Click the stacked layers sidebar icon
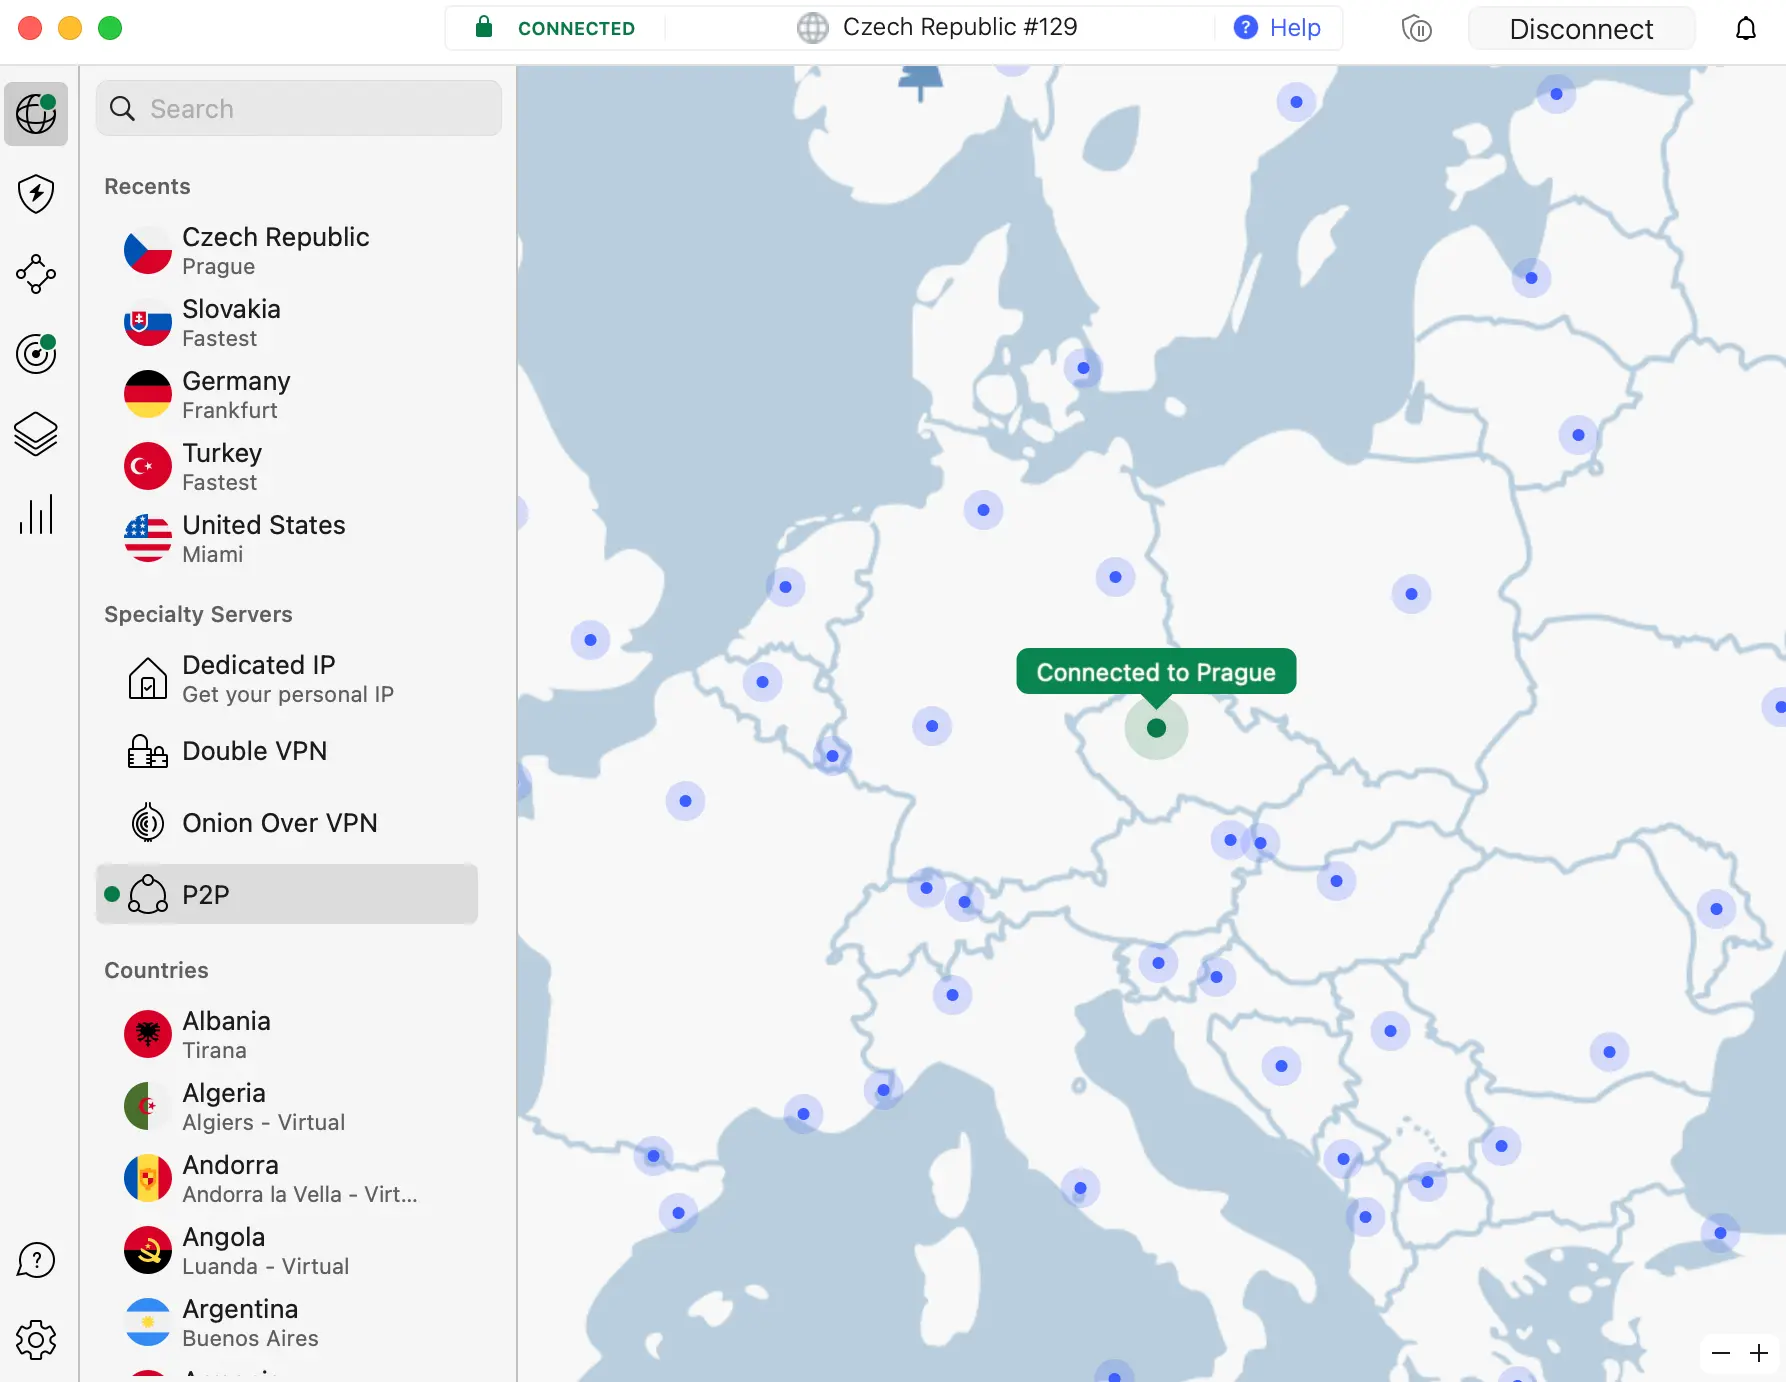1786x1382 pixels. pos(36,434)
